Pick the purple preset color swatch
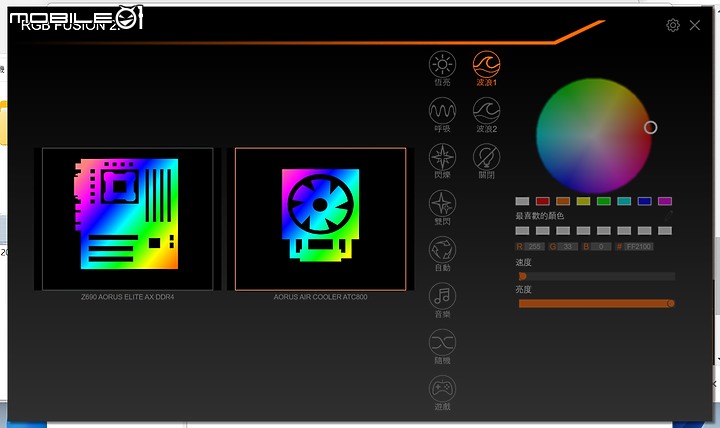Viewport: 720px width, 428px height. coord(665,201)
